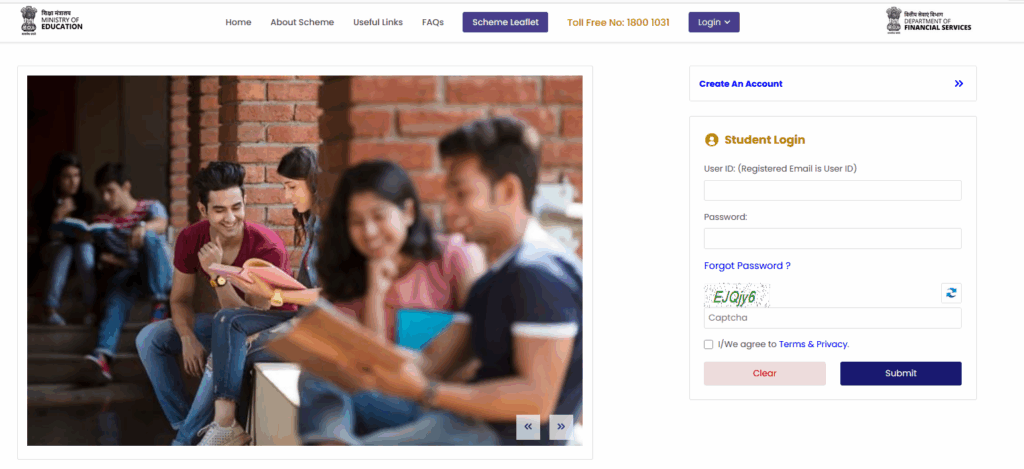The height and width of the screenshot is (469, 1024).
Task: Open the About Scheme page
Action: coord(302,22)
